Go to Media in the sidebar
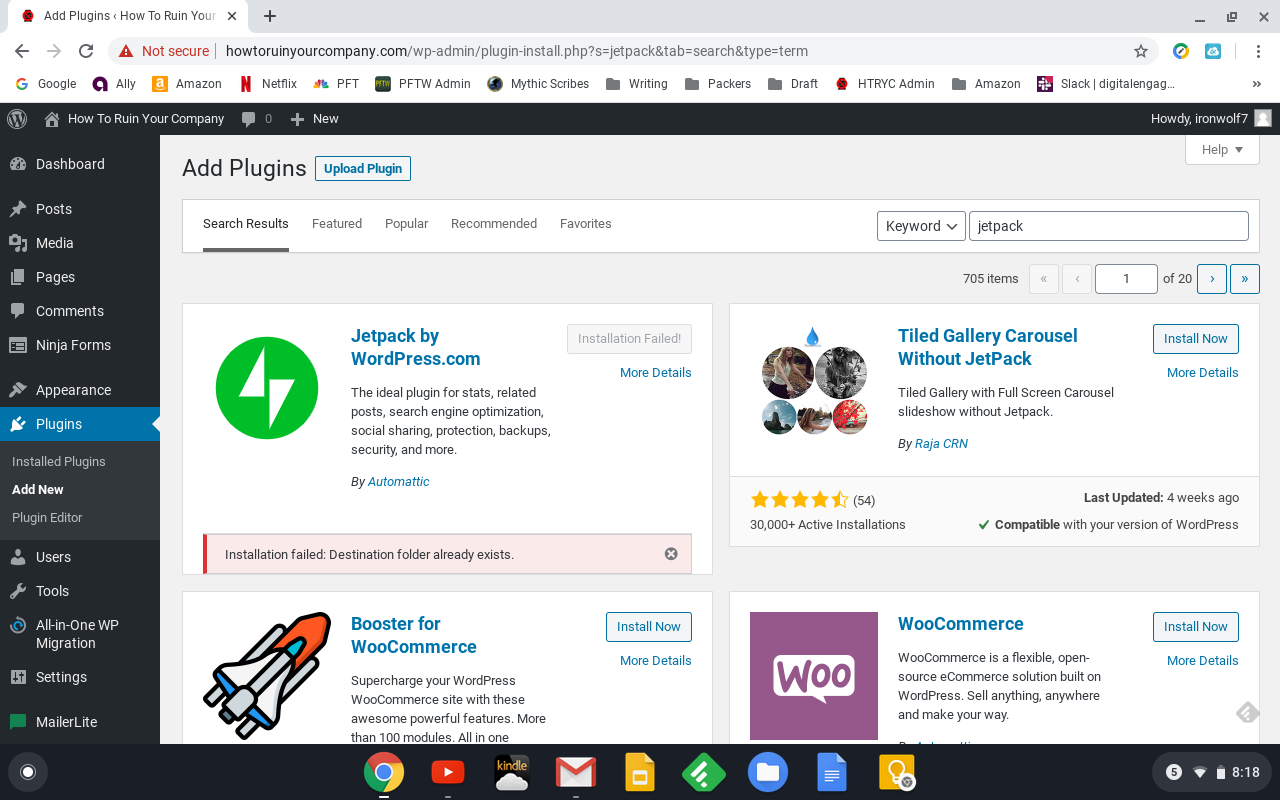Viewport: 1280px width, 800px height. (x=80, y=243)
